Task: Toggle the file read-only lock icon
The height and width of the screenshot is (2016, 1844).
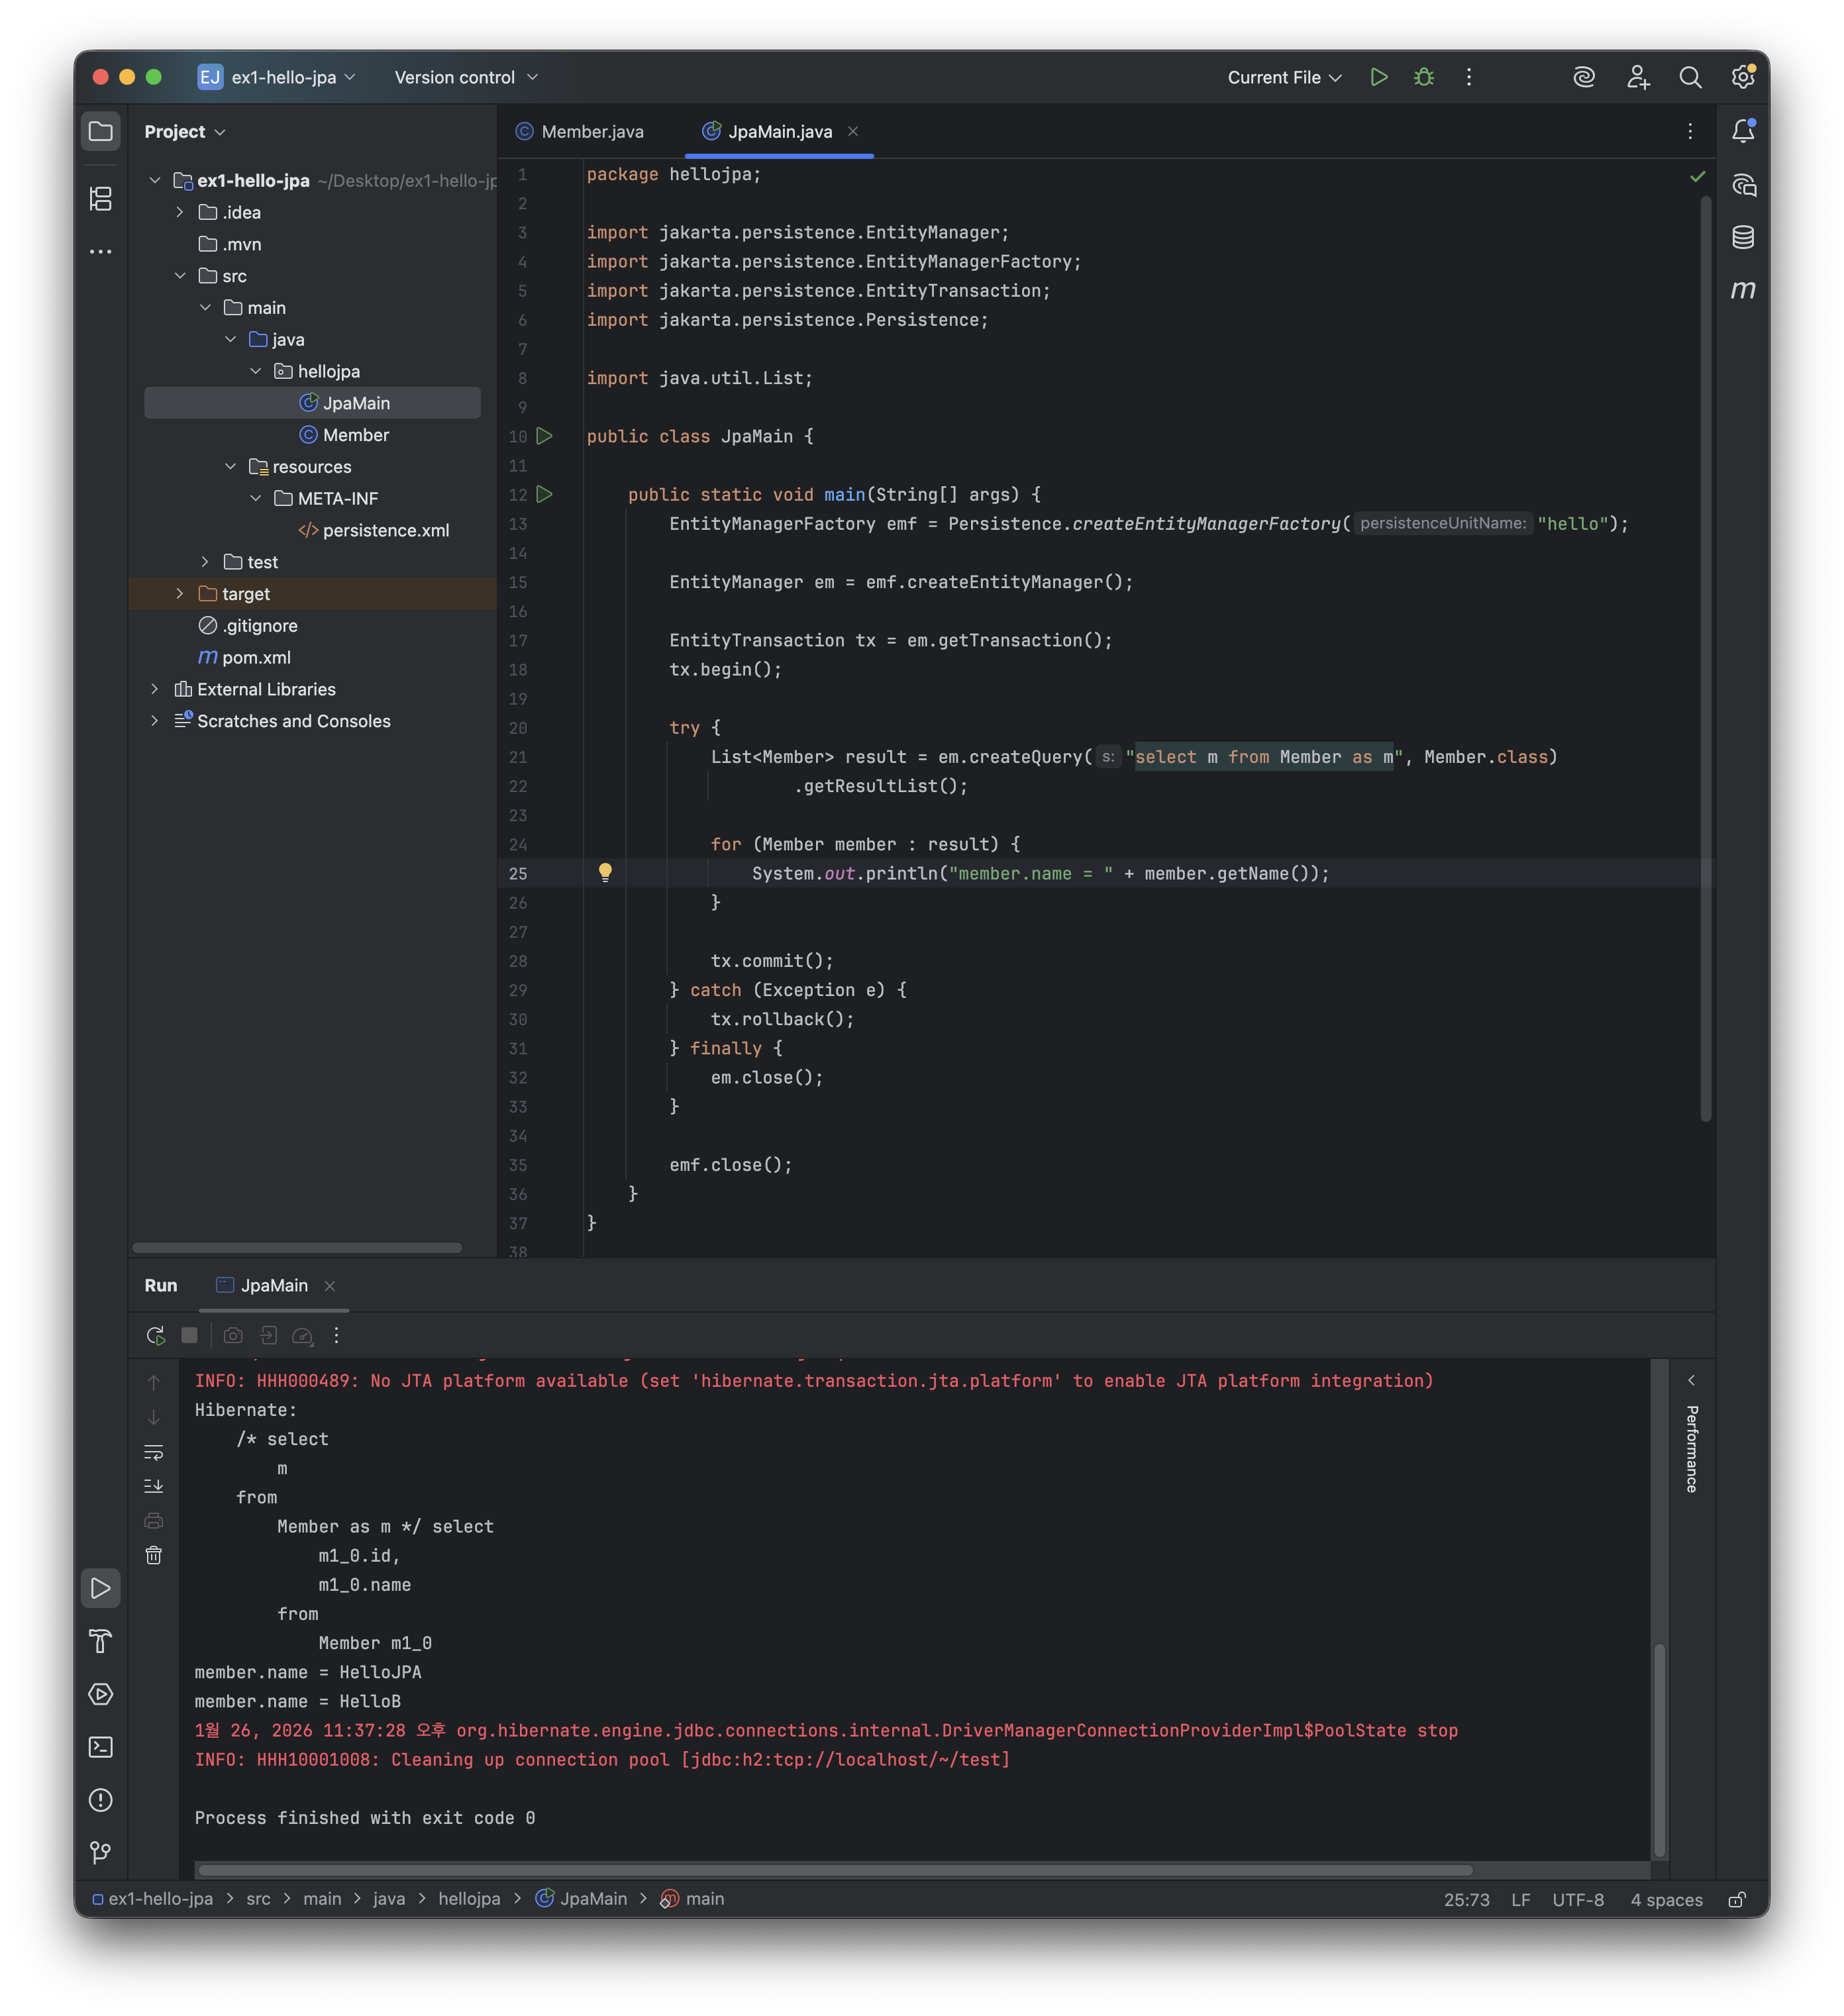Action: [1737, 1899]
